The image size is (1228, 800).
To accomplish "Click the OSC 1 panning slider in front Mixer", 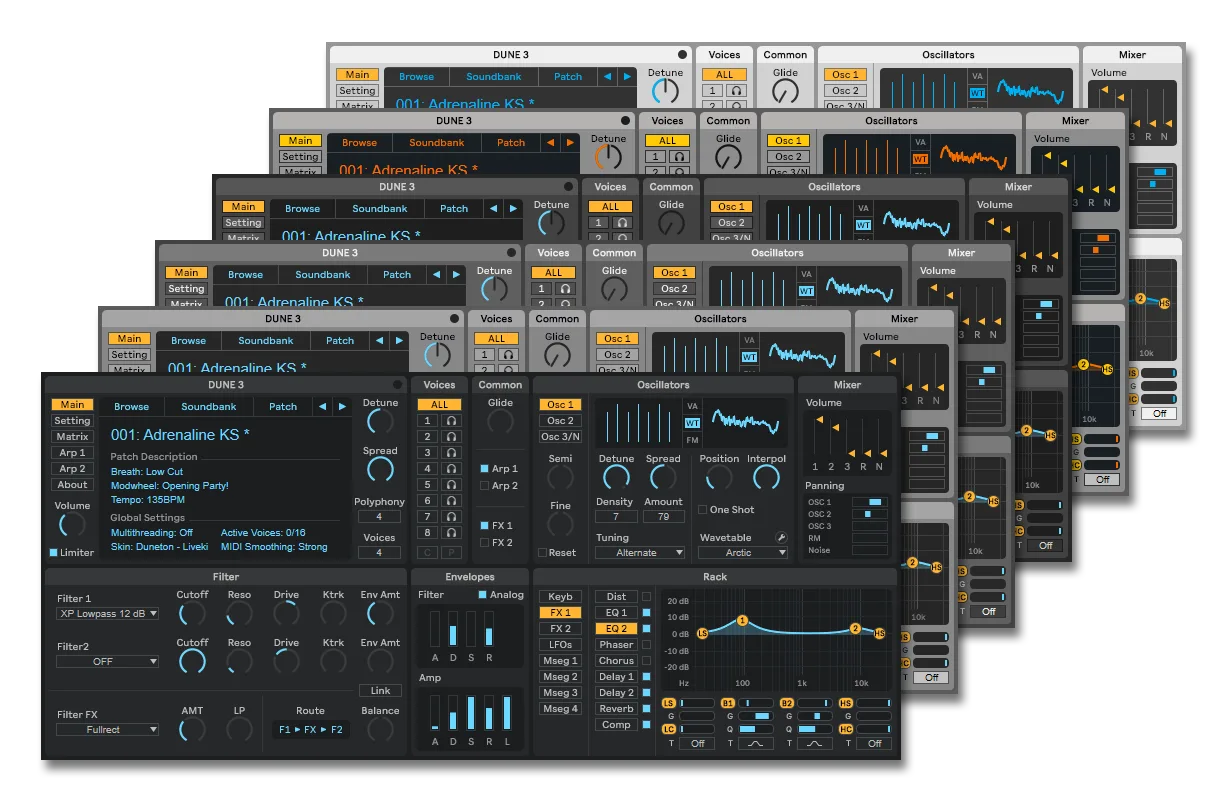I will [872, 502].
